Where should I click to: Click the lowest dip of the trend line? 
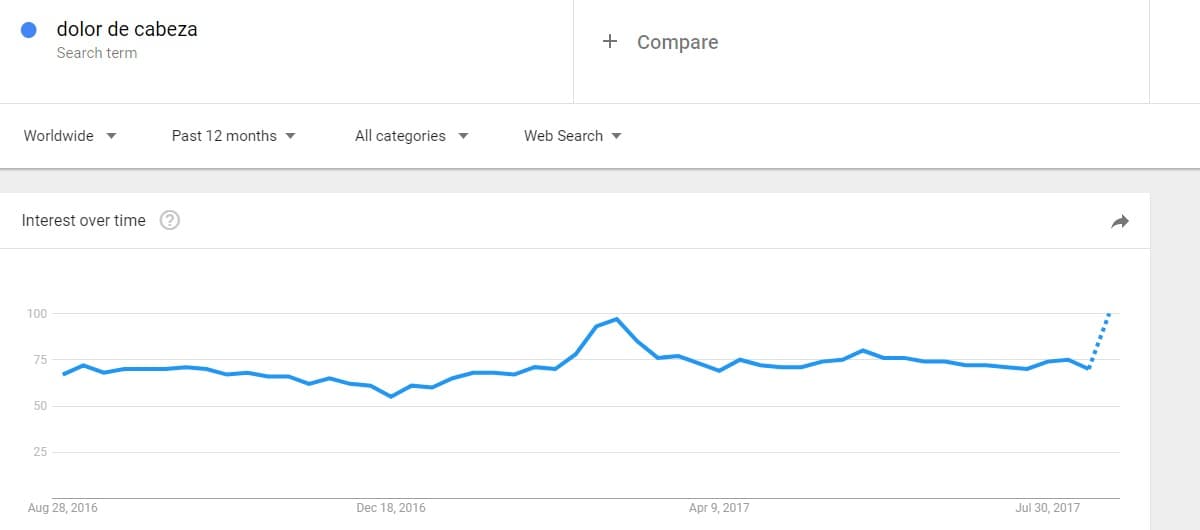(391, 396)
